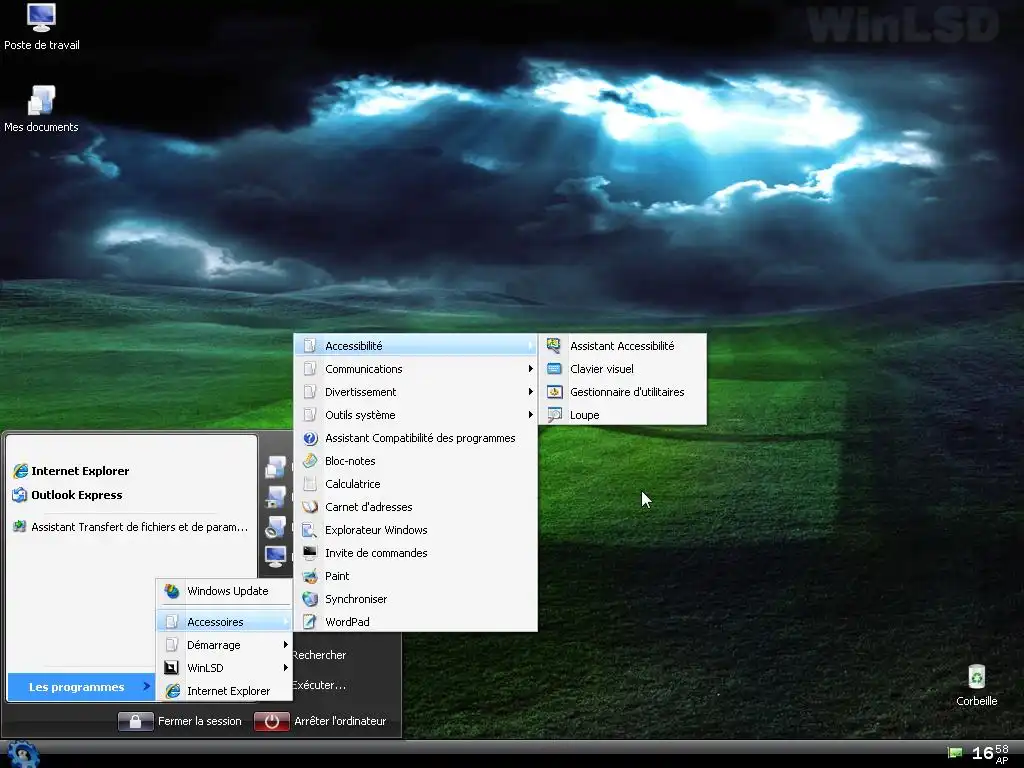Expand the Outils système submenu arrow

(530, 415)
